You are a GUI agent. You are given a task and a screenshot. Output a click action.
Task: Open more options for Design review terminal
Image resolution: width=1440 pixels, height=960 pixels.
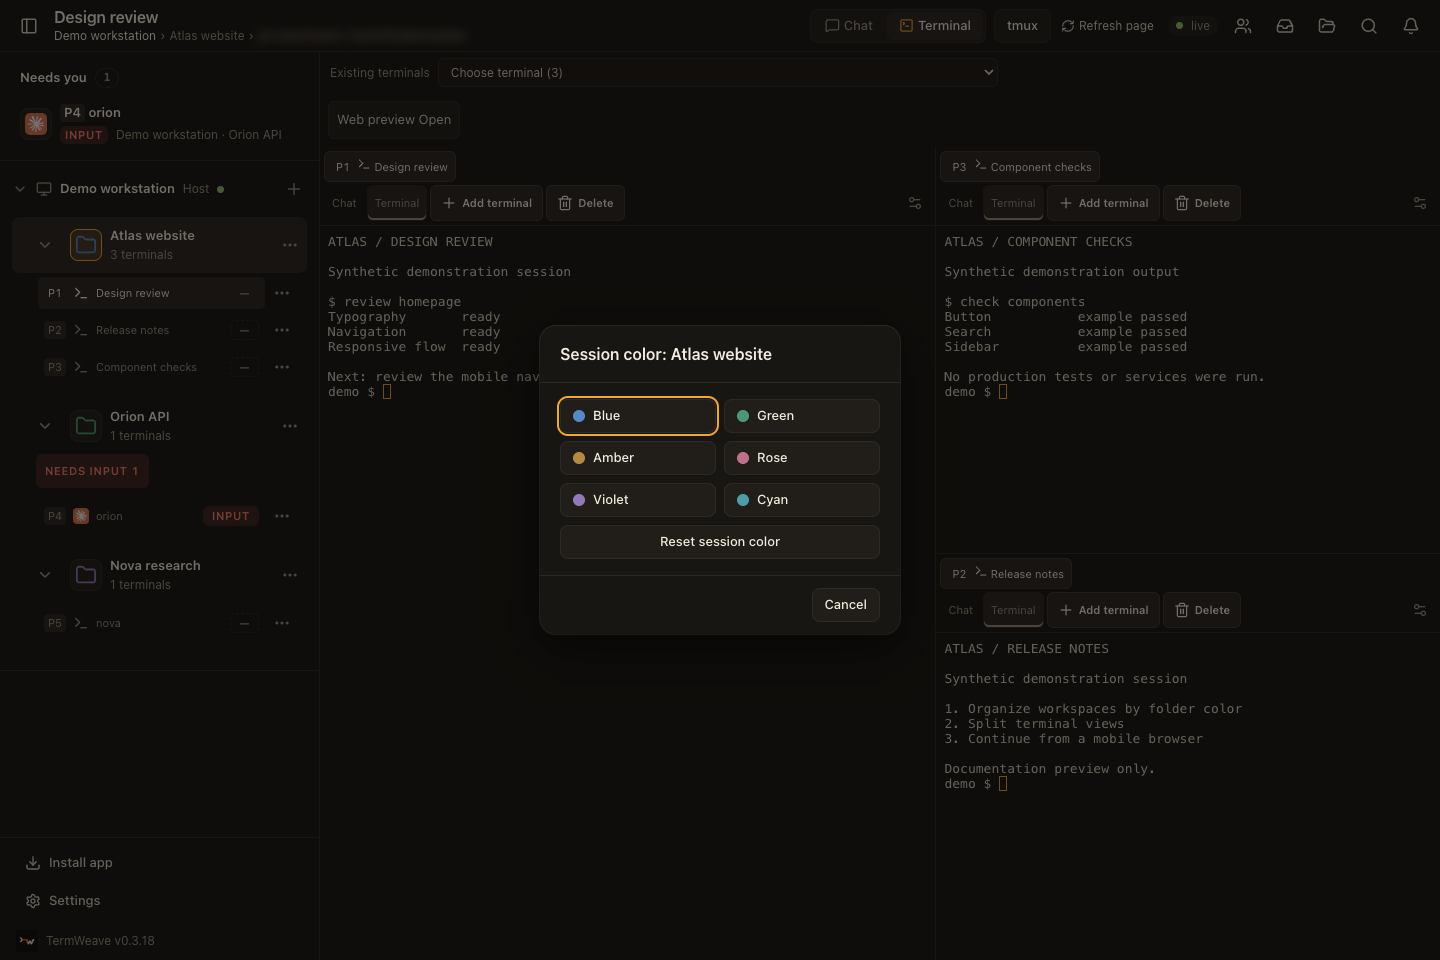[282, 293]
